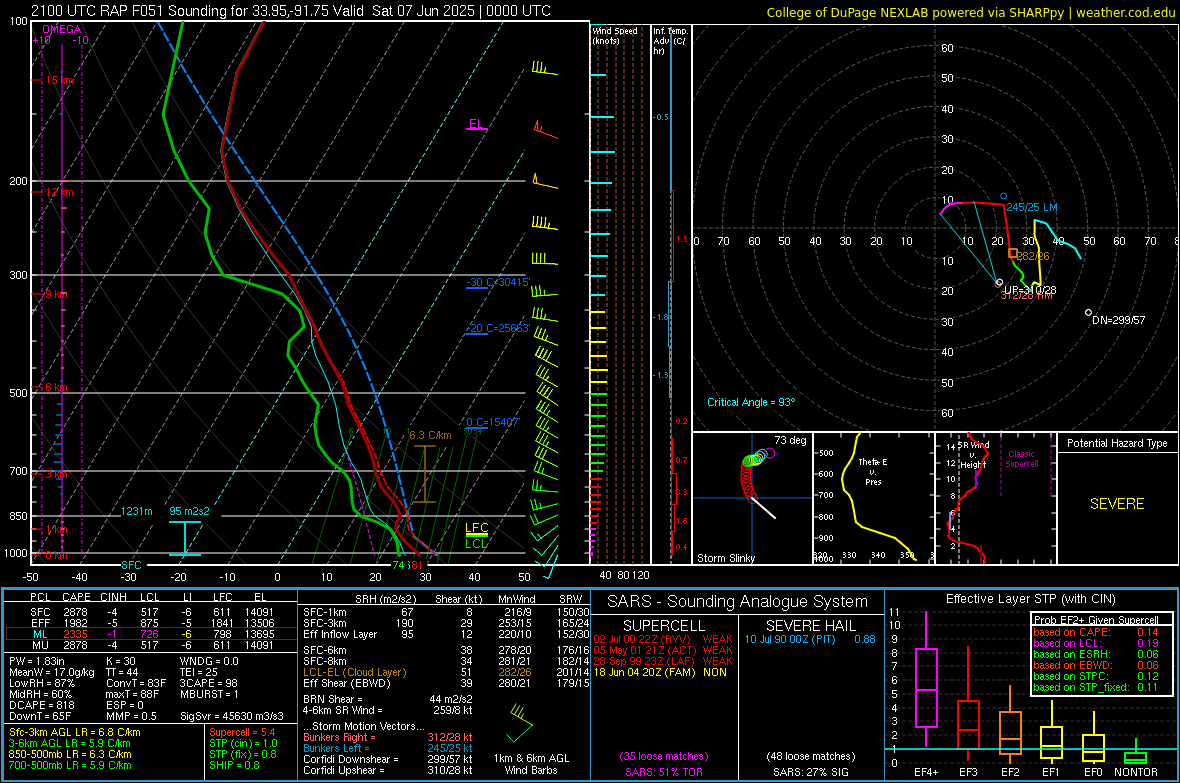Click 'DCAPE = 818' value
This screenshot has width=1180, height=783.
coord(41,705)
